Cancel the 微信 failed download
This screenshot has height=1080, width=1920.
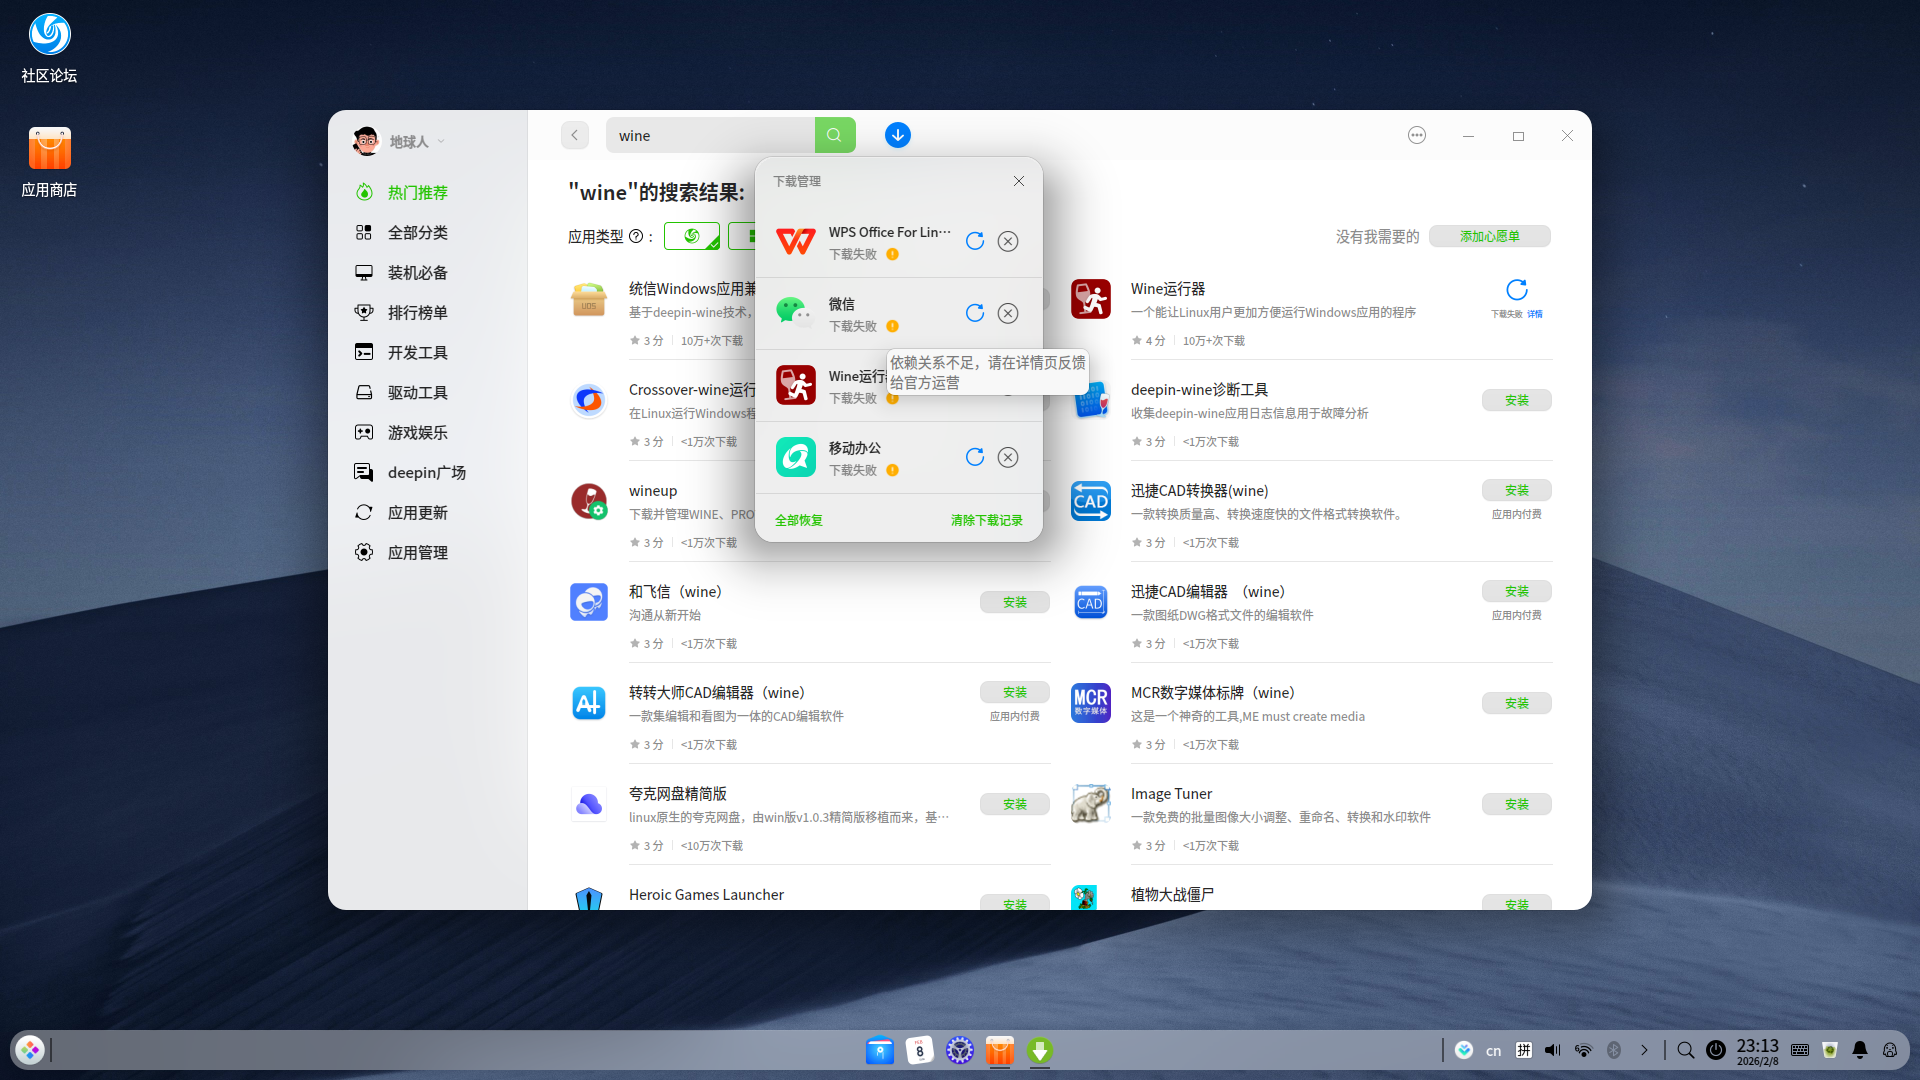(1007, 313)
